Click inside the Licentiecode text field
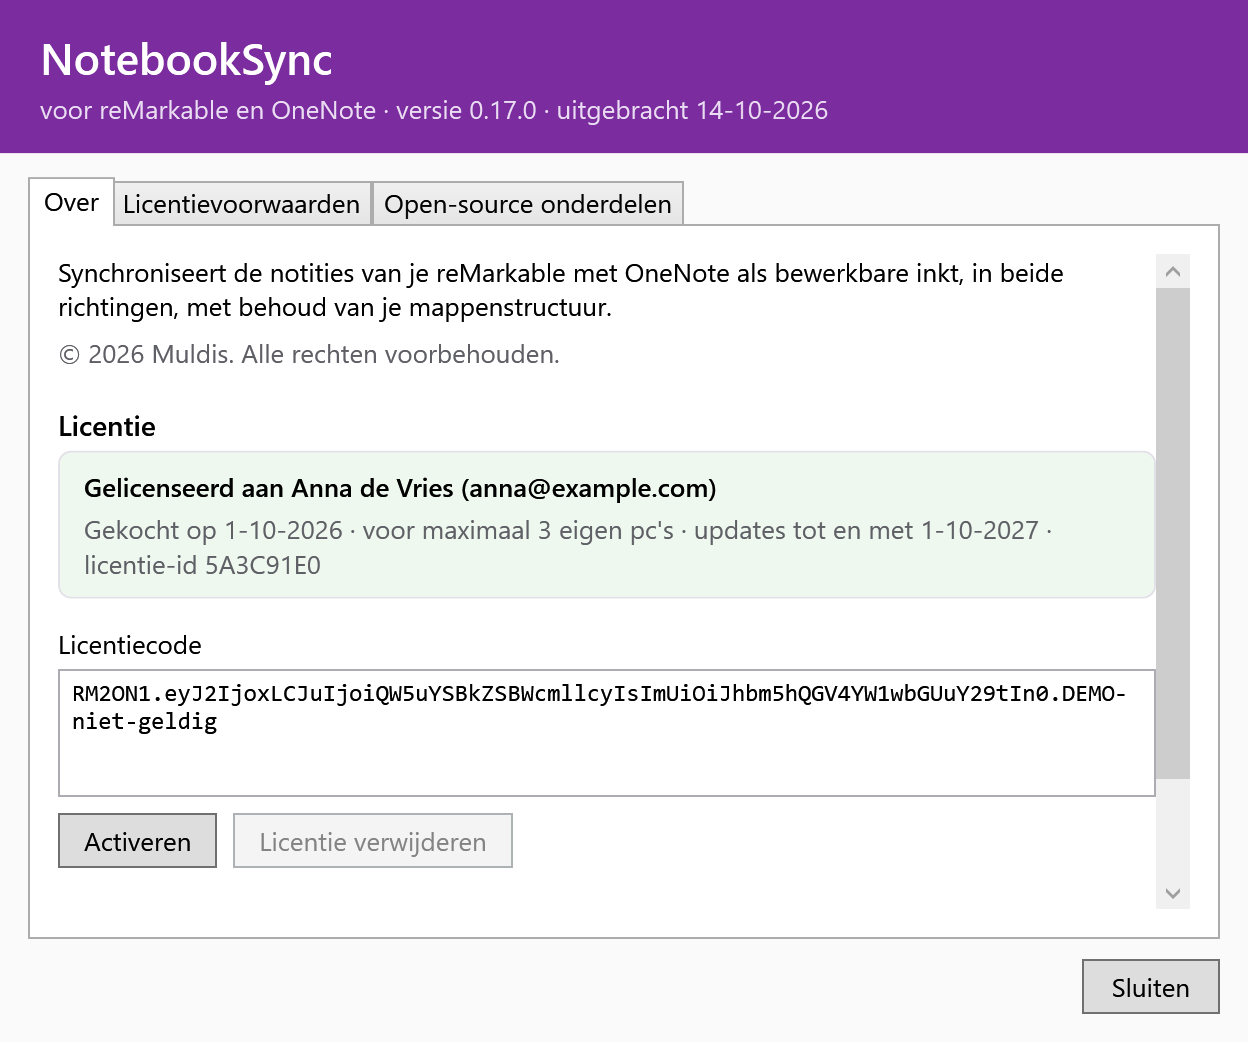 tap(607, 733)
